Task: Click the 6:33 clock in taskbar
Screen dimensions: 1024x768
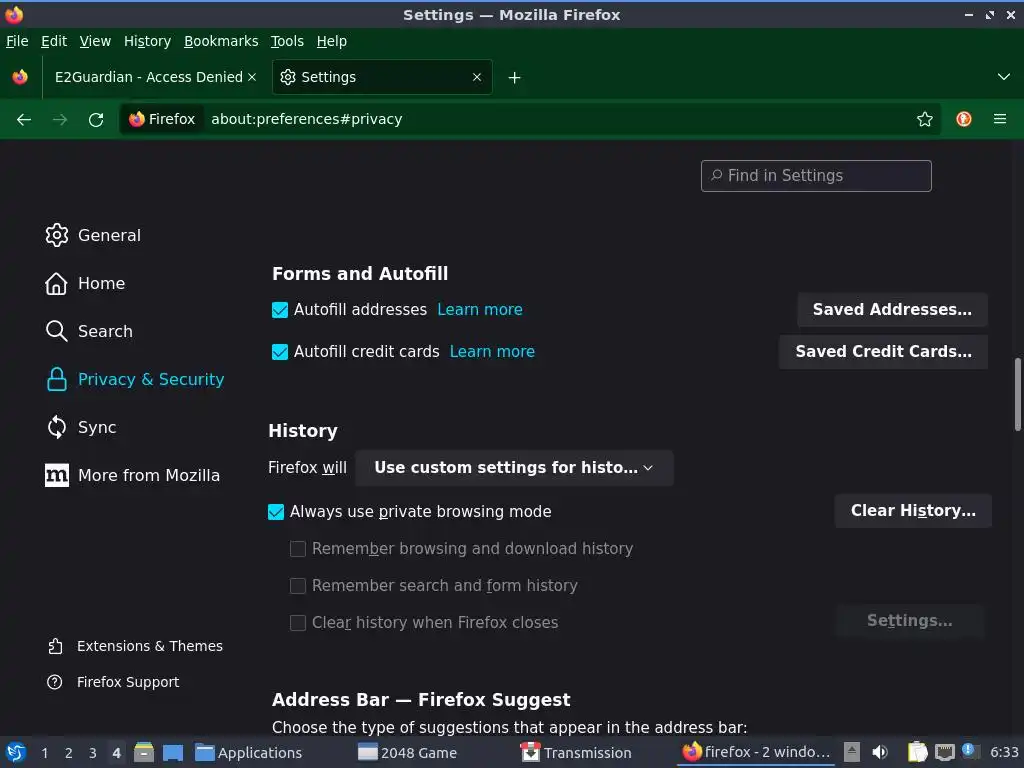Action: tap(1004, 752)
